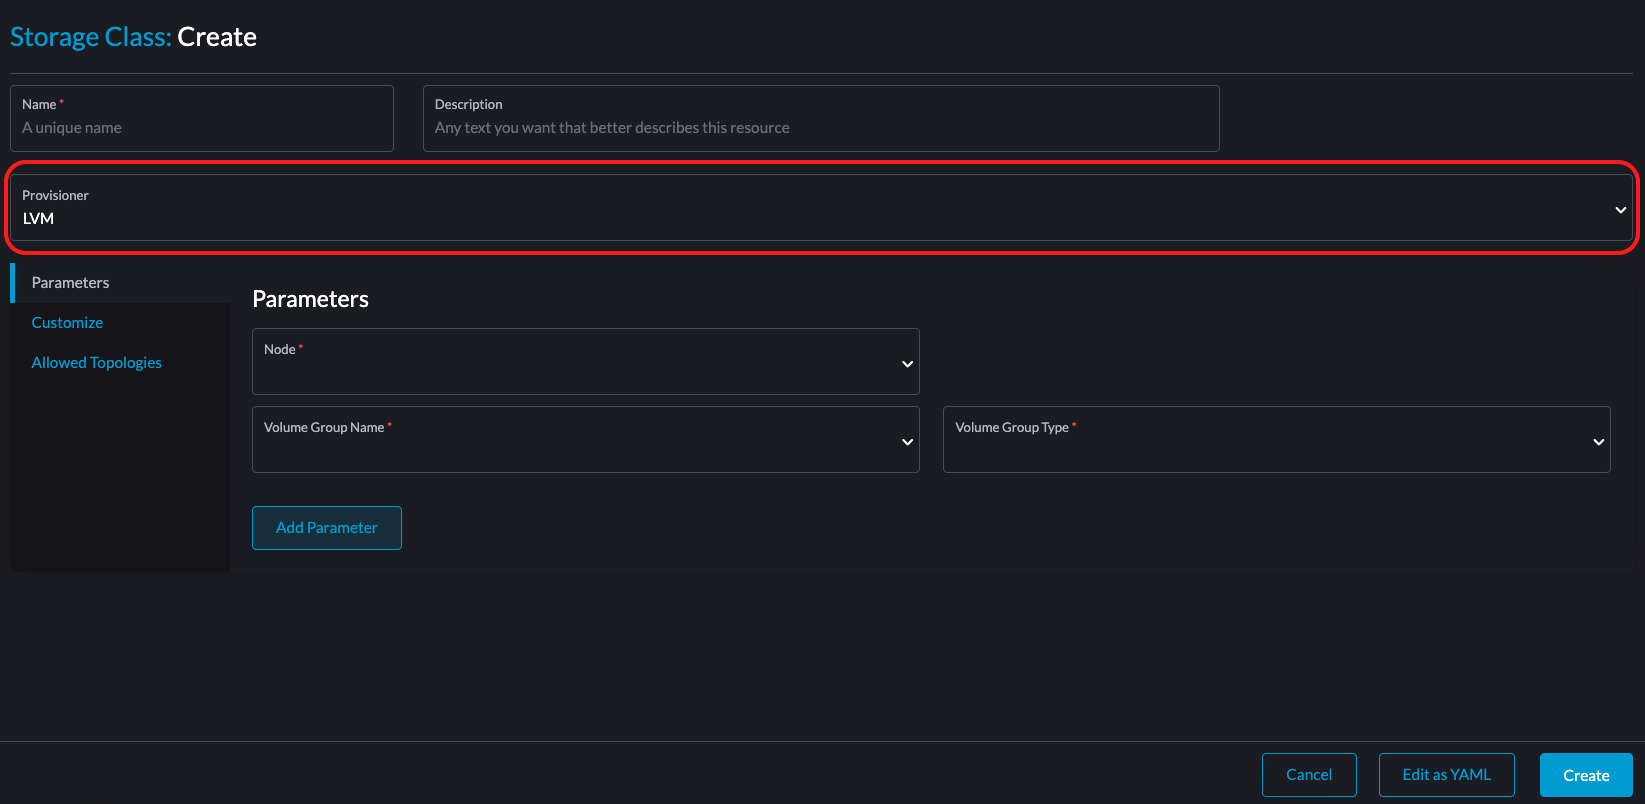Open the Volume Group Type dropdown
Image resolution: width=1645 pixels, height=804 pixels.
pyautogui.click(x=1276, y=439)
